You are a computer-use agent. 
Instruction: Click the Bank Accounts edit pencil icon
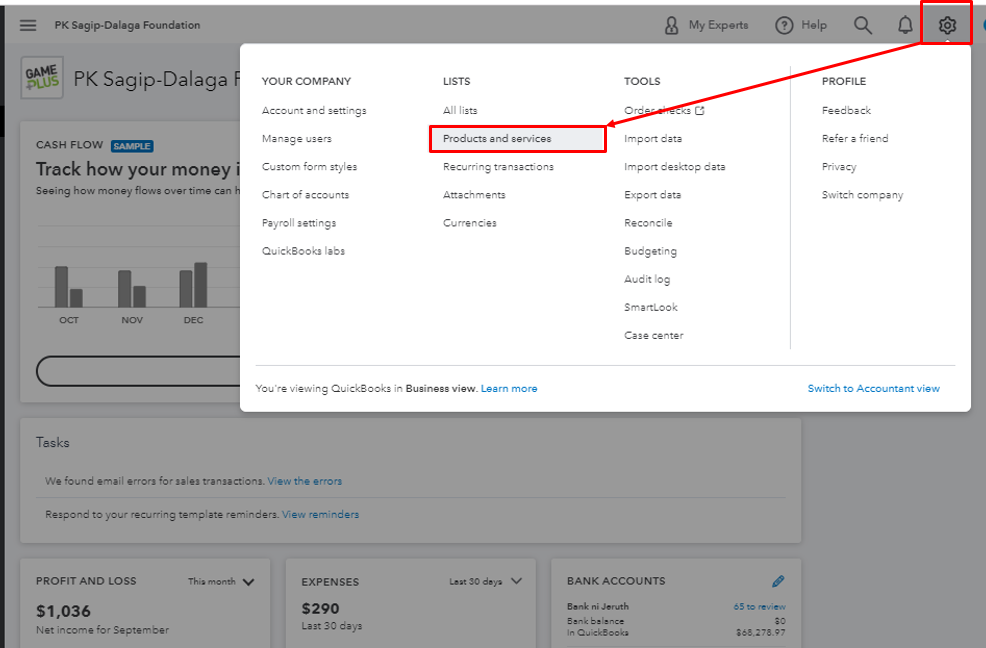click(778, 581)
